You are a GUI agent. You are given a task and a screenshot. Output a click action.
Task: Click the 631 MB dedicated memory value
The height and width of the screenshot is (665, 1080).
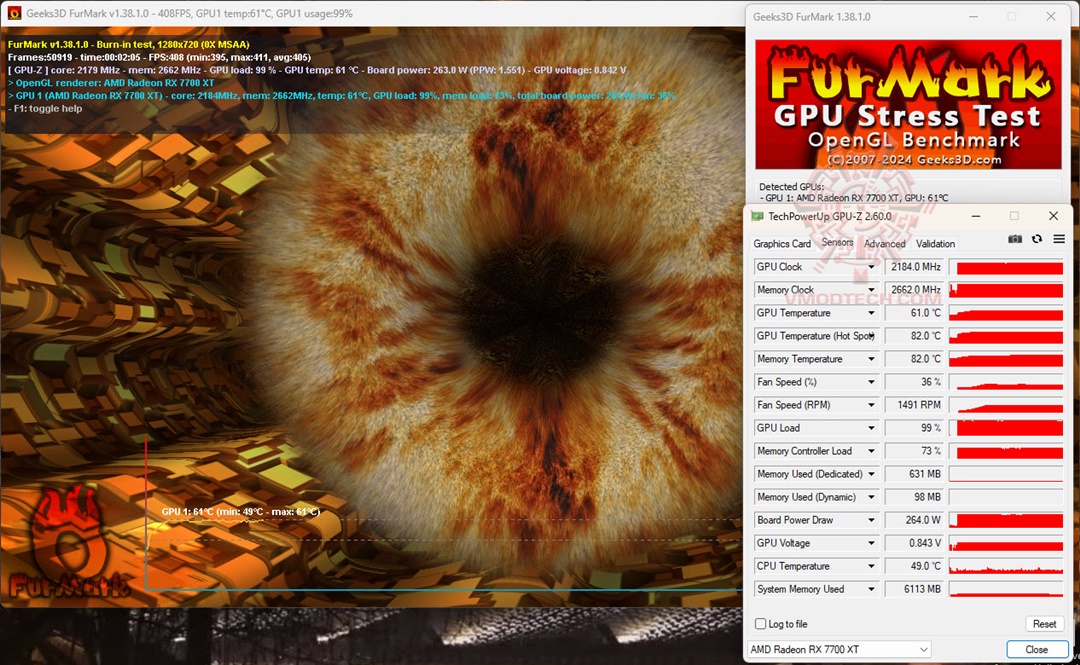click(913, 474)
